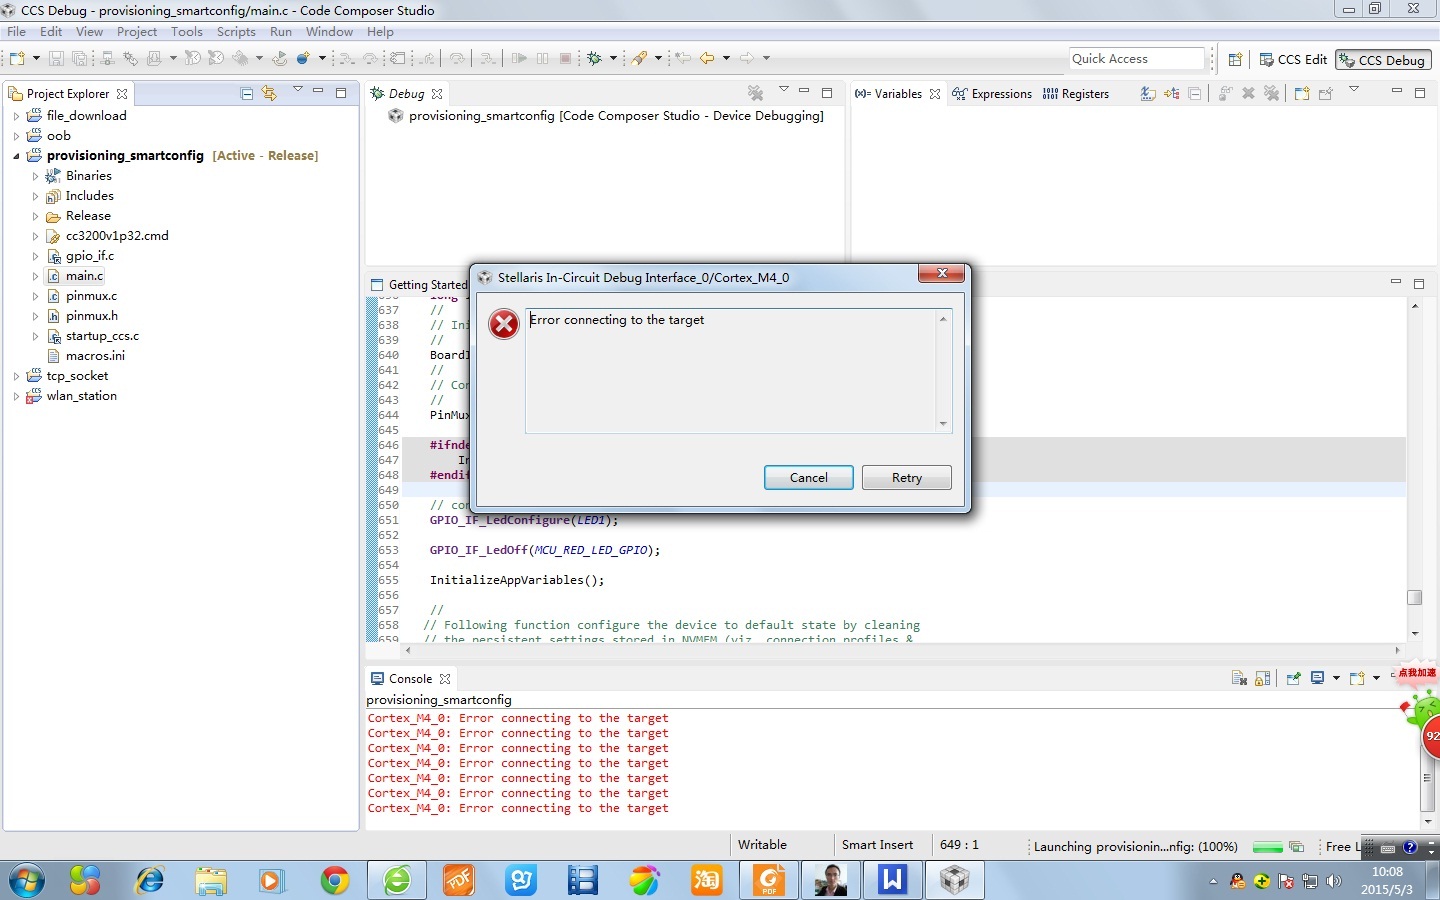1440x900 pixels.
Task: Click Open New View icon in Variables
Action: tap(1301, 93)
